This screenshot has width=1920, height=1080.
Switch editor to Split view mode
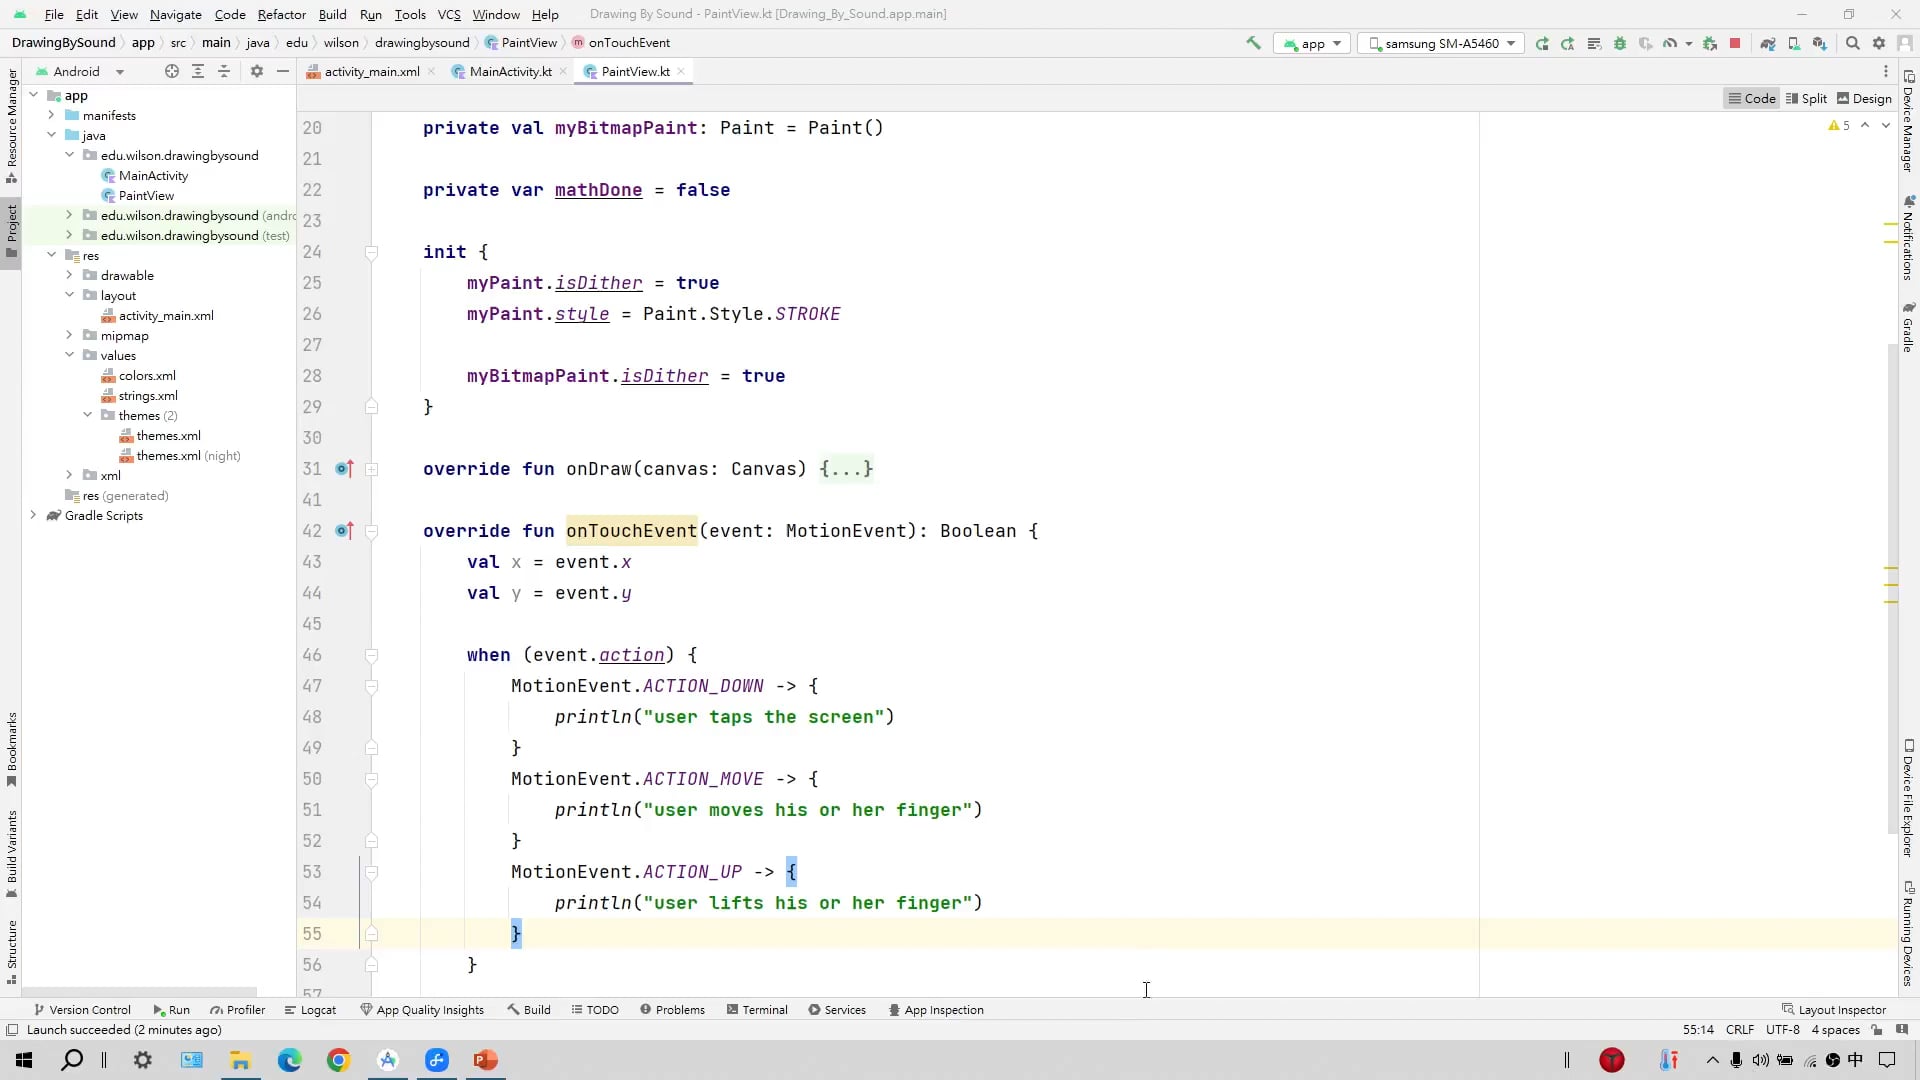click(1806, 98)
